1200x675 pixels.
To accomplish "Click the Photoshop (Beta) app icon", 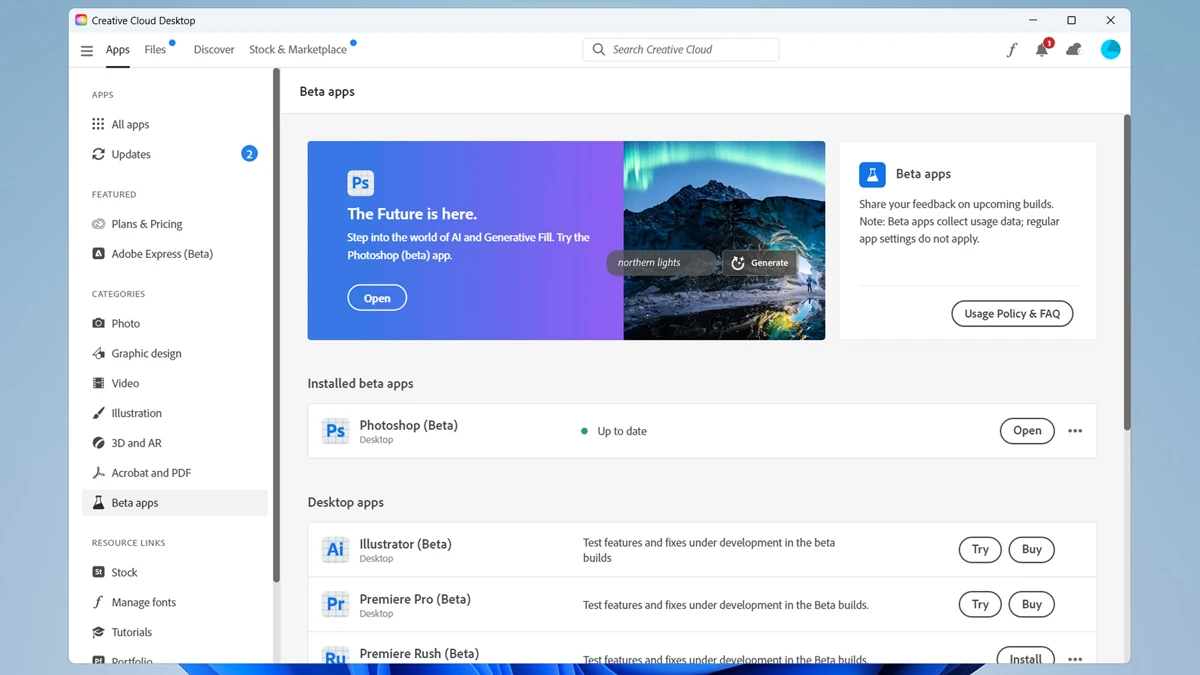I will click(335, 431).
